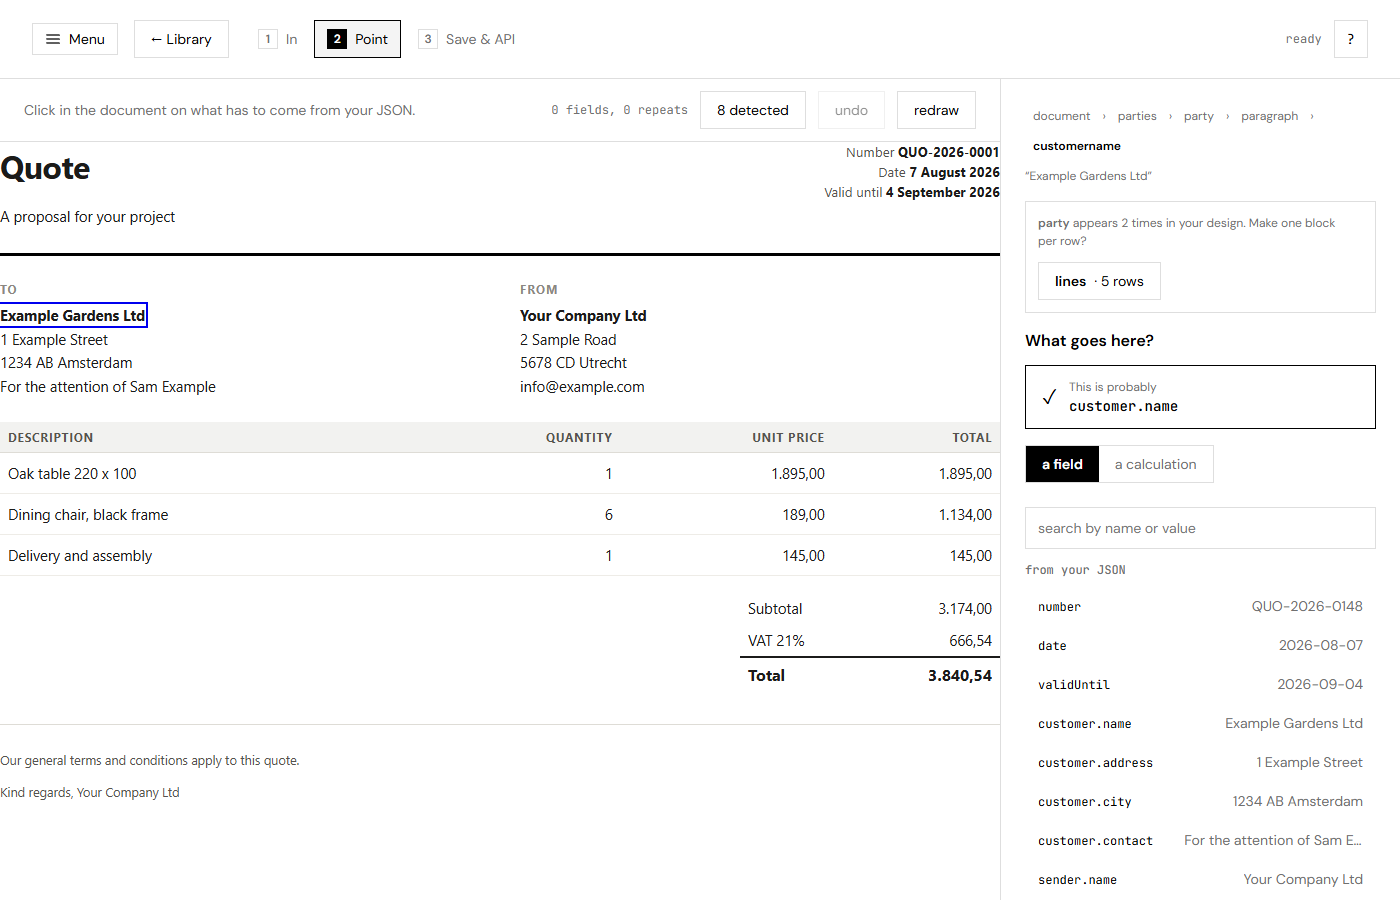Image resolution: width=1400 pixels, height=900 pixels.
Task: Click 'Your Company Ltd' sender name under FROM
Action: click(583, 316)
